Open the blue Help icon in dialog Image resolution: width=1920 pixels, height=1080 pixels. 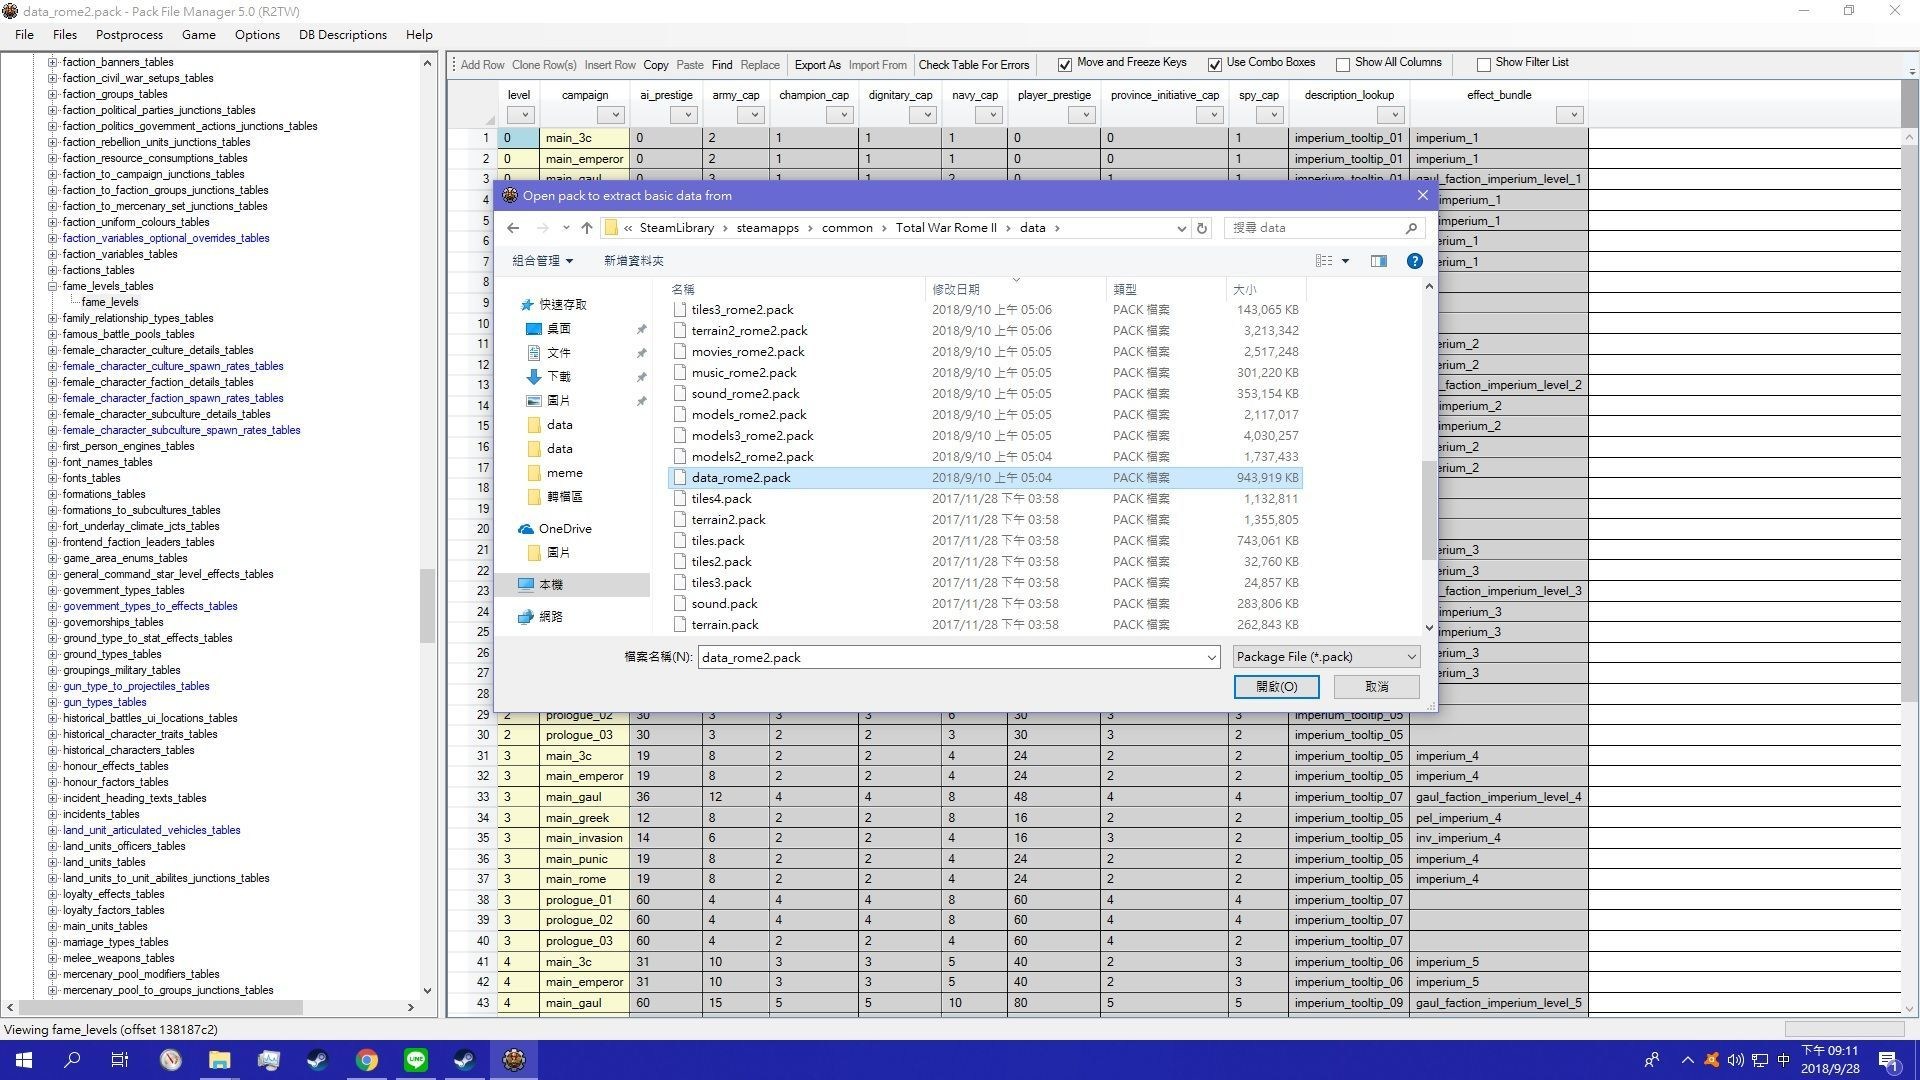click(x=1414, y=261)
